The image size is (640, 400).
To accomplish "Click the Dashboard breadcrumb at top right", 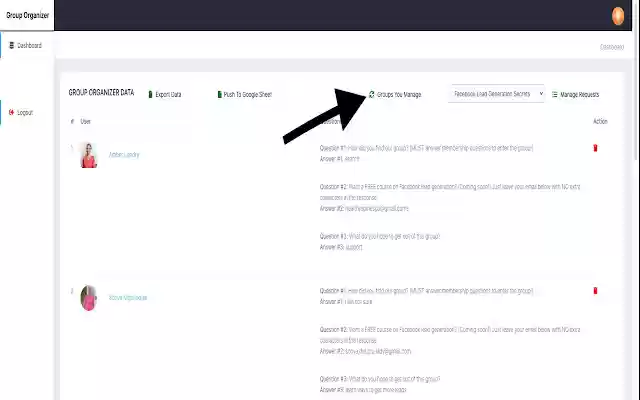I will point(612,47).
